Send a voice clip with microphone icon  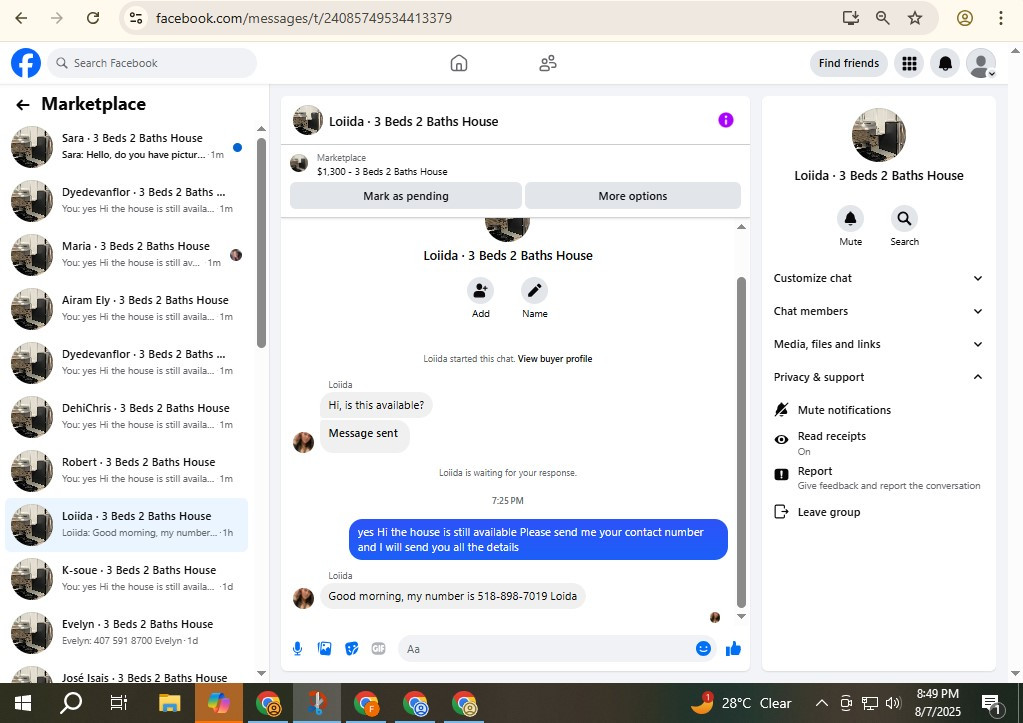pyautogui.click(x=298, y=649)
